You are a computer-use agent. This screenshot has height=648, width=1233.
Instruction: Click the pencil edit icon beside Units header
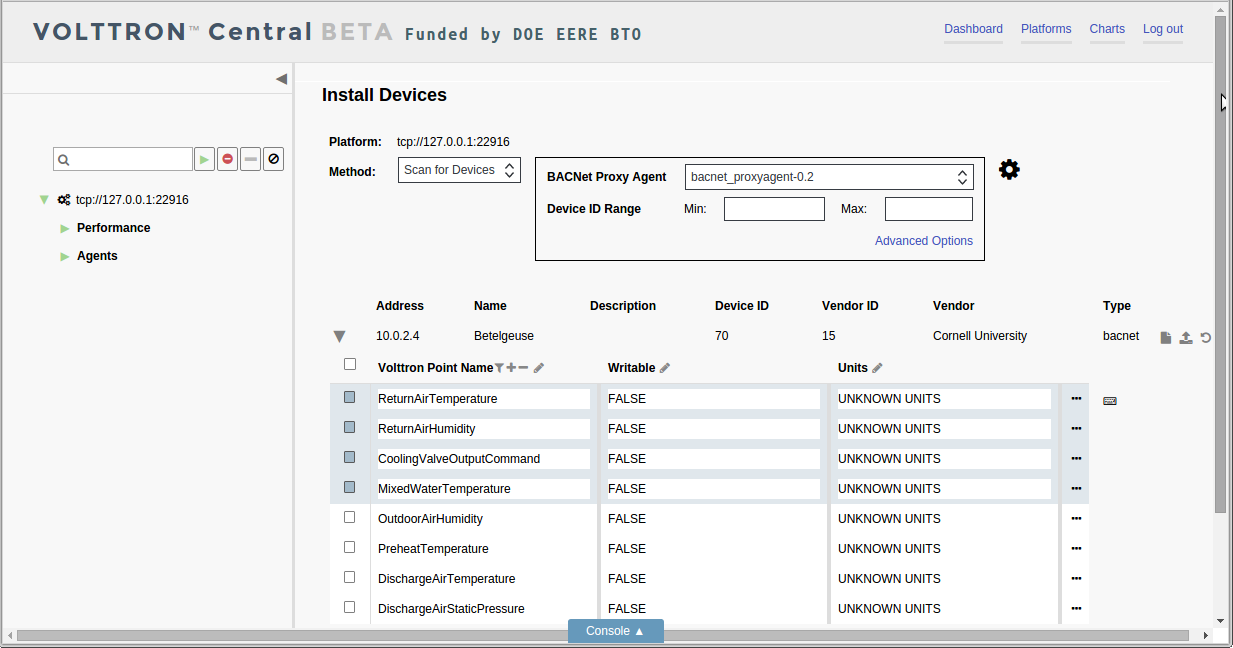pyautogui.click(x=877, y=368)
